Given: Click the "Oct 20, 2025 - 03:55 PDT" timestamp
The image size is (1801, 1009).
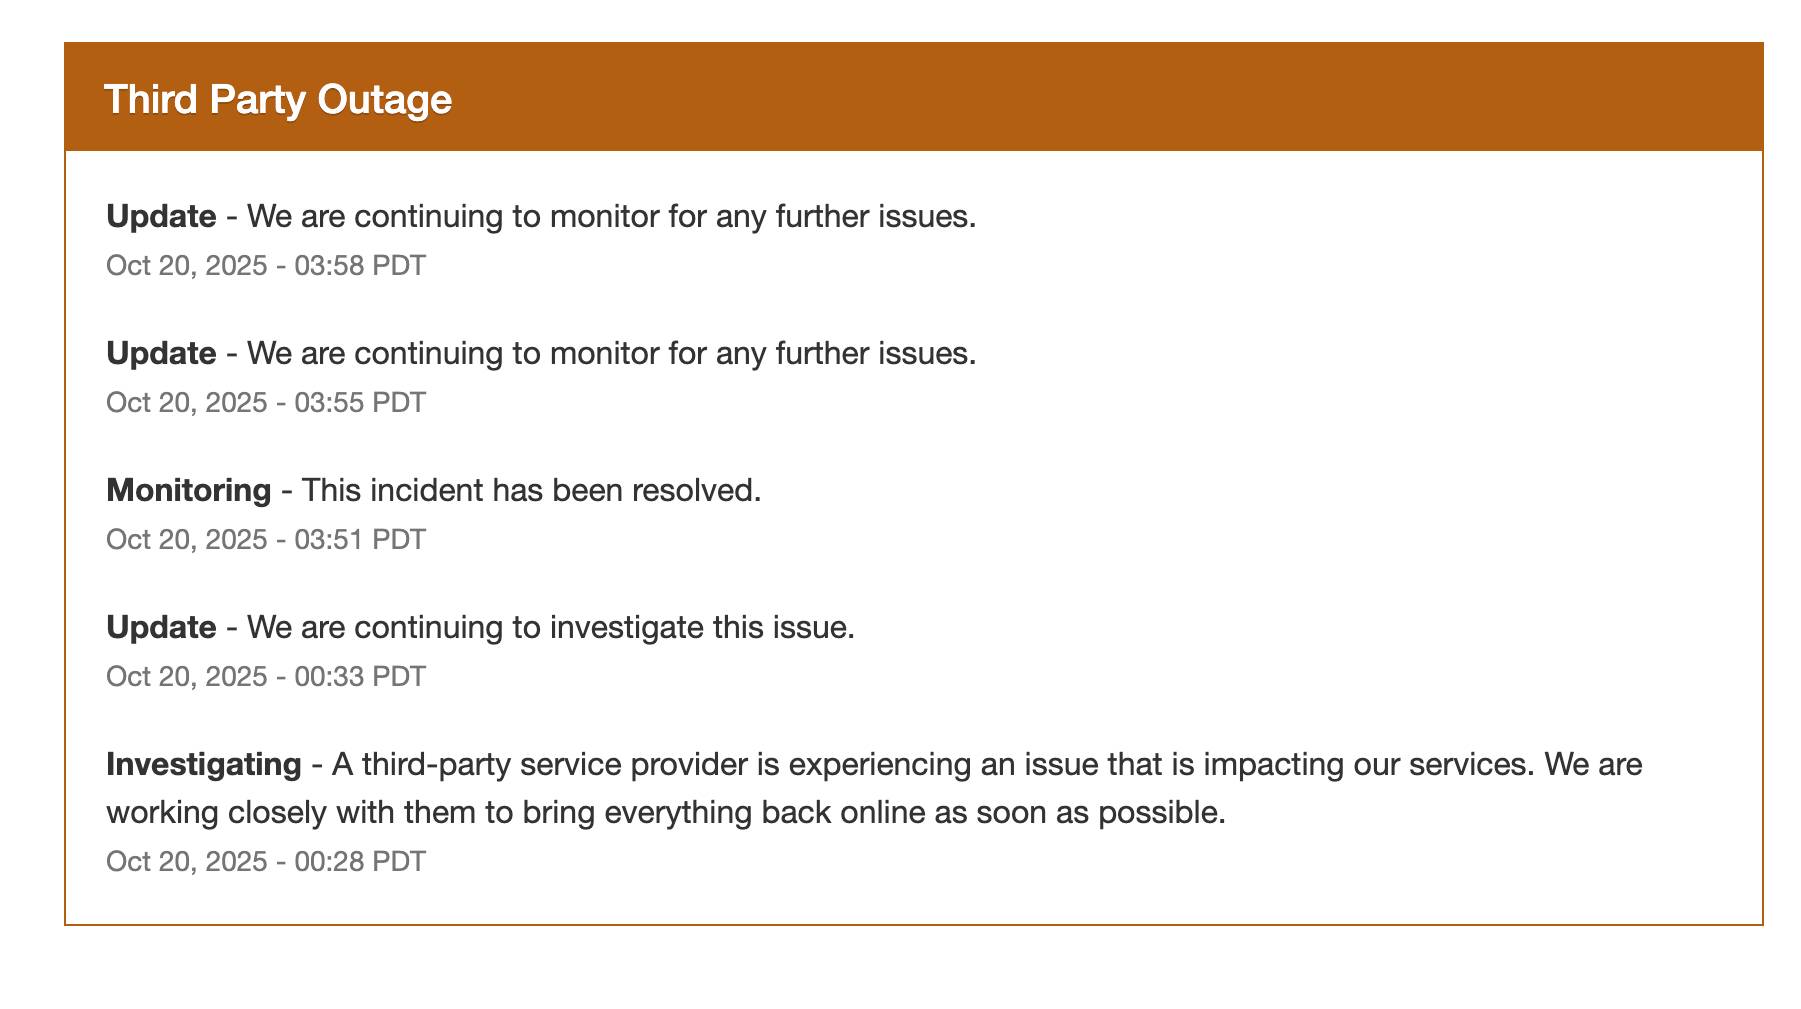Looking at the screenshot, I should [266, 403].
